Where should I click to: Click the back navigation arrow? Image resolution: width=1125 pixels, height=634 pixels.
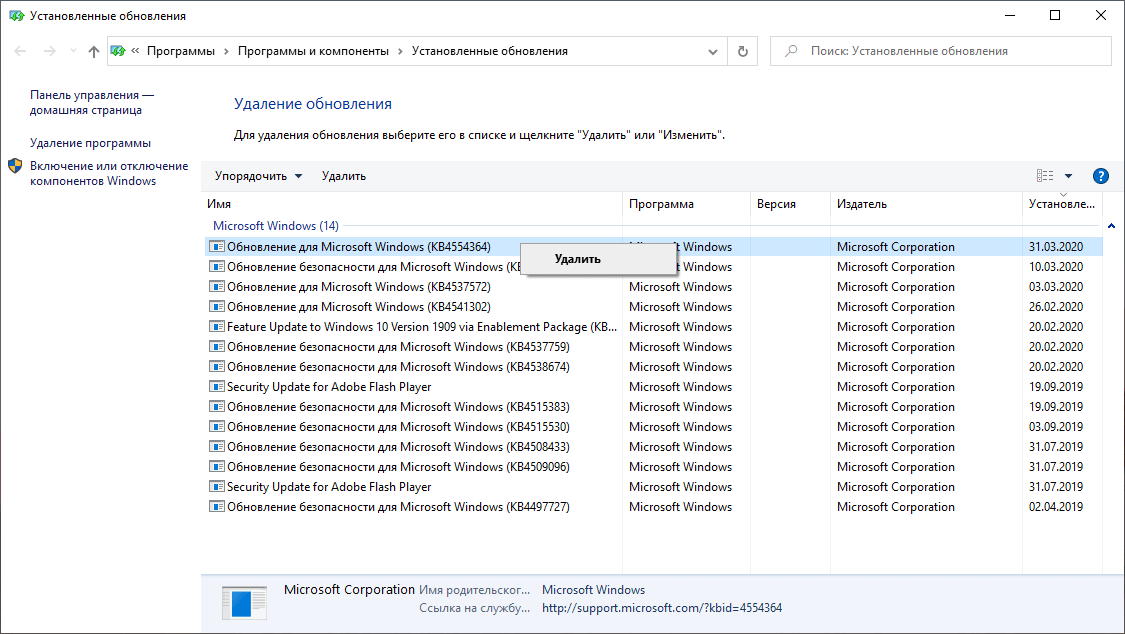pyautogui.click(x=21, y=51)
